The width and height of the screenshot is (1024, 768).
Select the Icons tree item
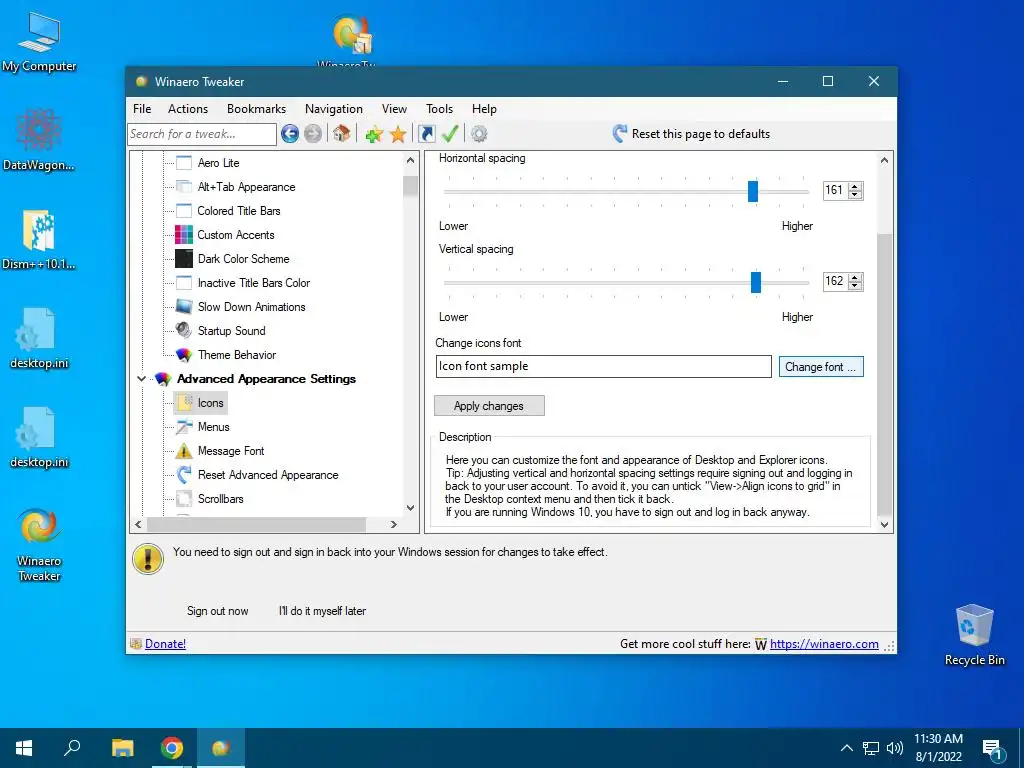point(210,403)
